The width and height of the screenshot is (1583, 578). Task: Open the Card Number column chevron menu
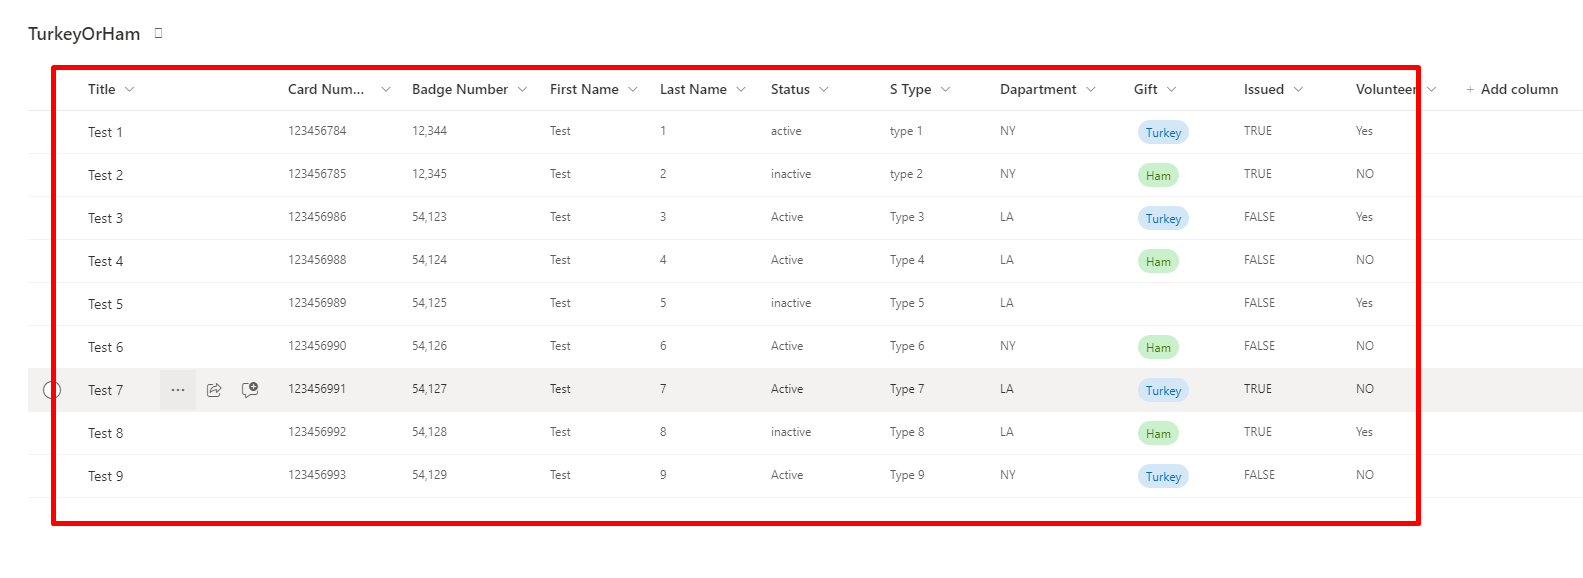tap(386, 90)
